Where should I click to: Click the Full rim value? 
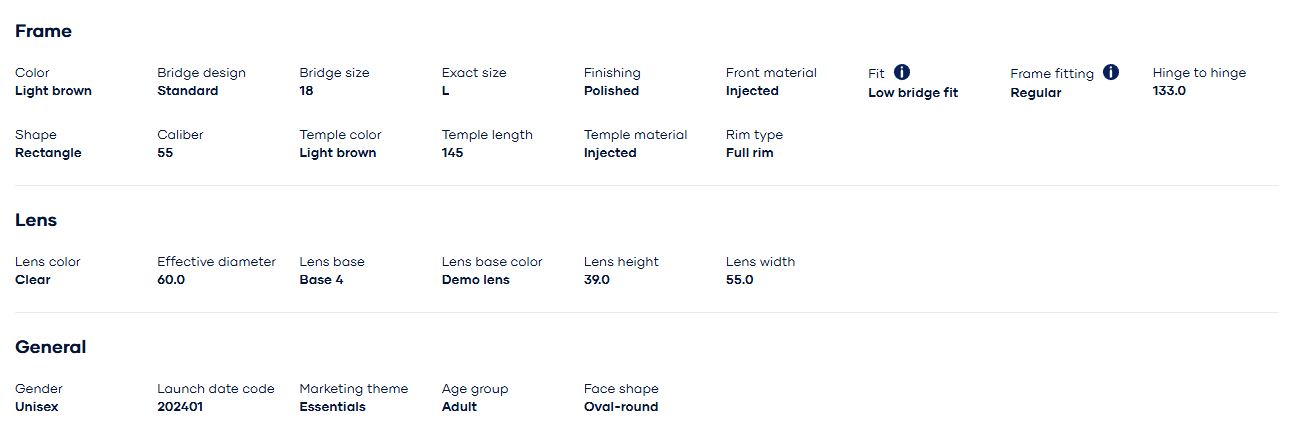(750, 153)
